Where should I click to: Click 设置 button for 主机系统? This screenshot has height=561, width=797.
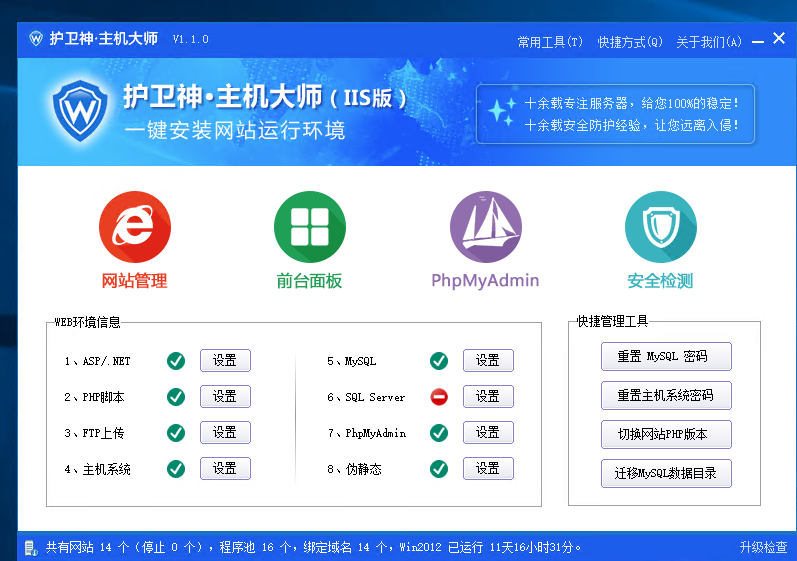tap(225, 468)
